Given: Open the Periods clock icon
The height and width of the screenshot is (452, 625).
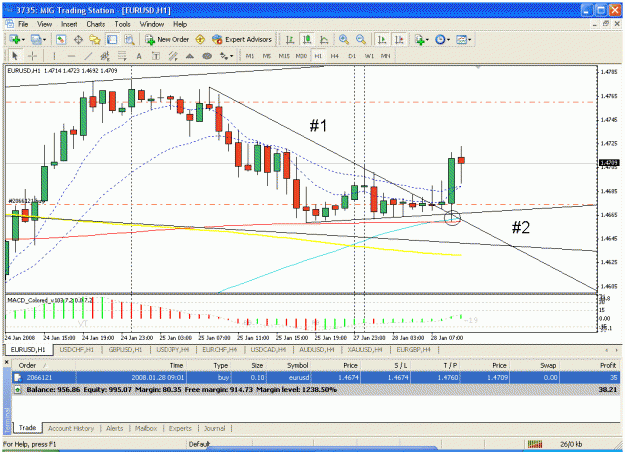Looking at the screenshot, I should (440, 39).
